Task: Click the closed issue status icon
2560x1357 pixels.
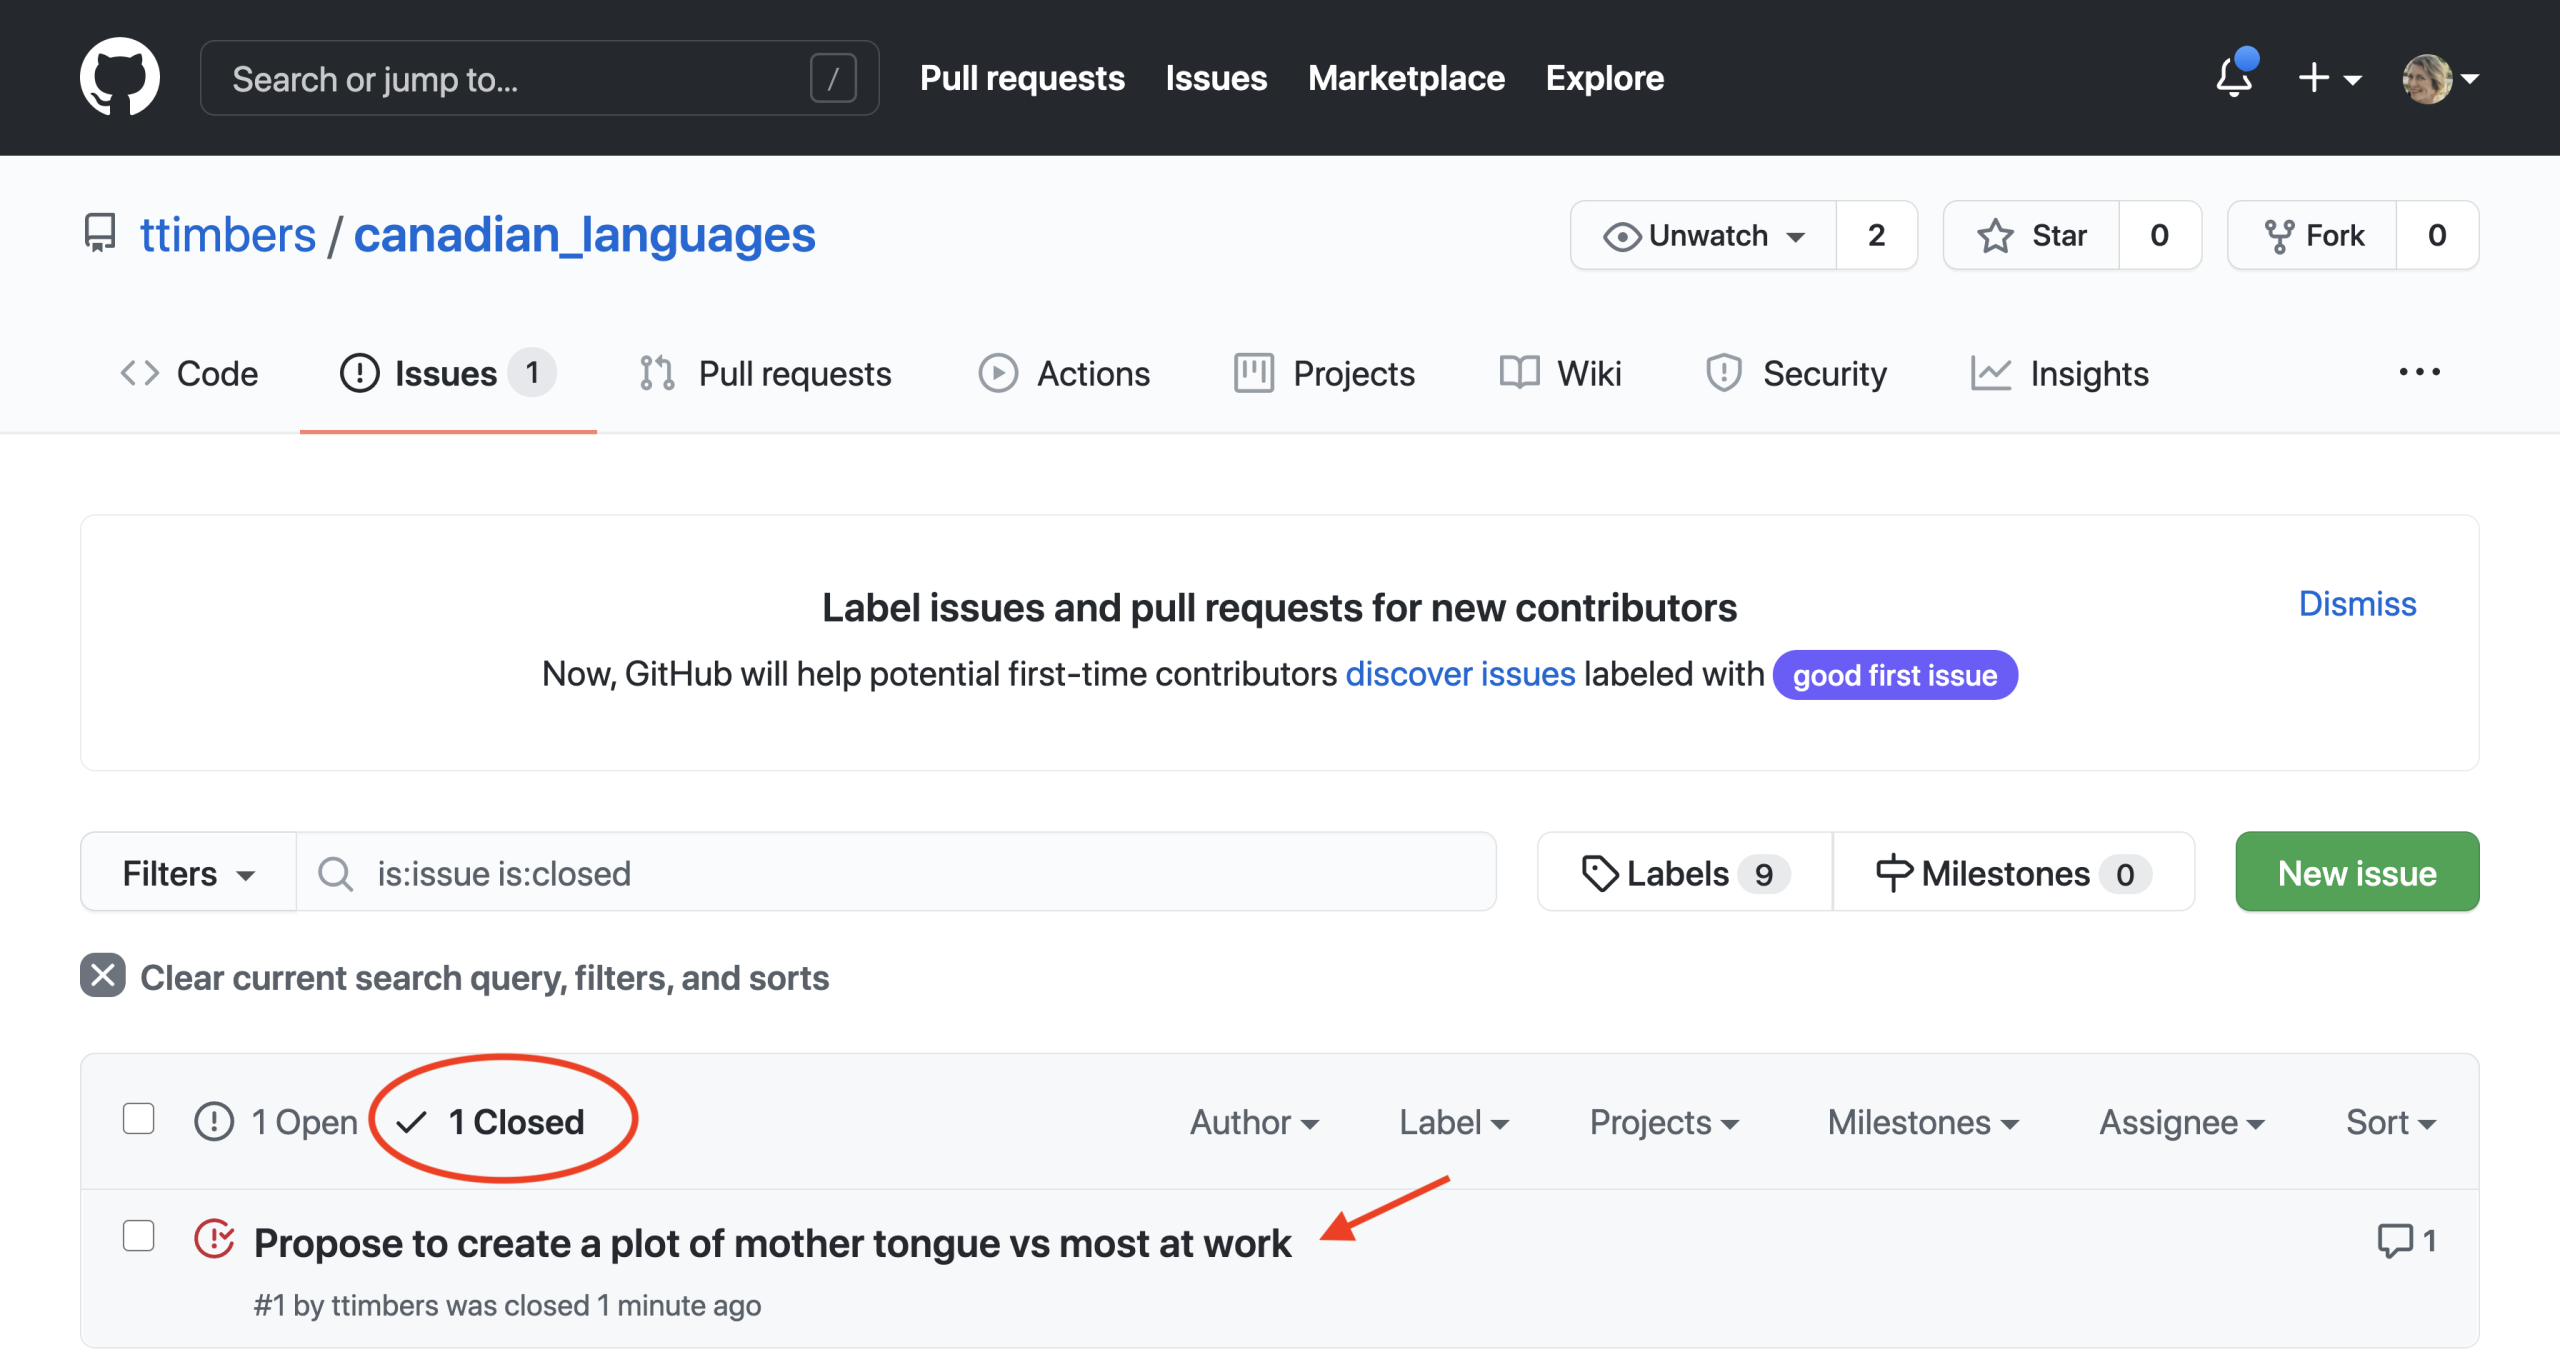Action: click(214, 1240)
